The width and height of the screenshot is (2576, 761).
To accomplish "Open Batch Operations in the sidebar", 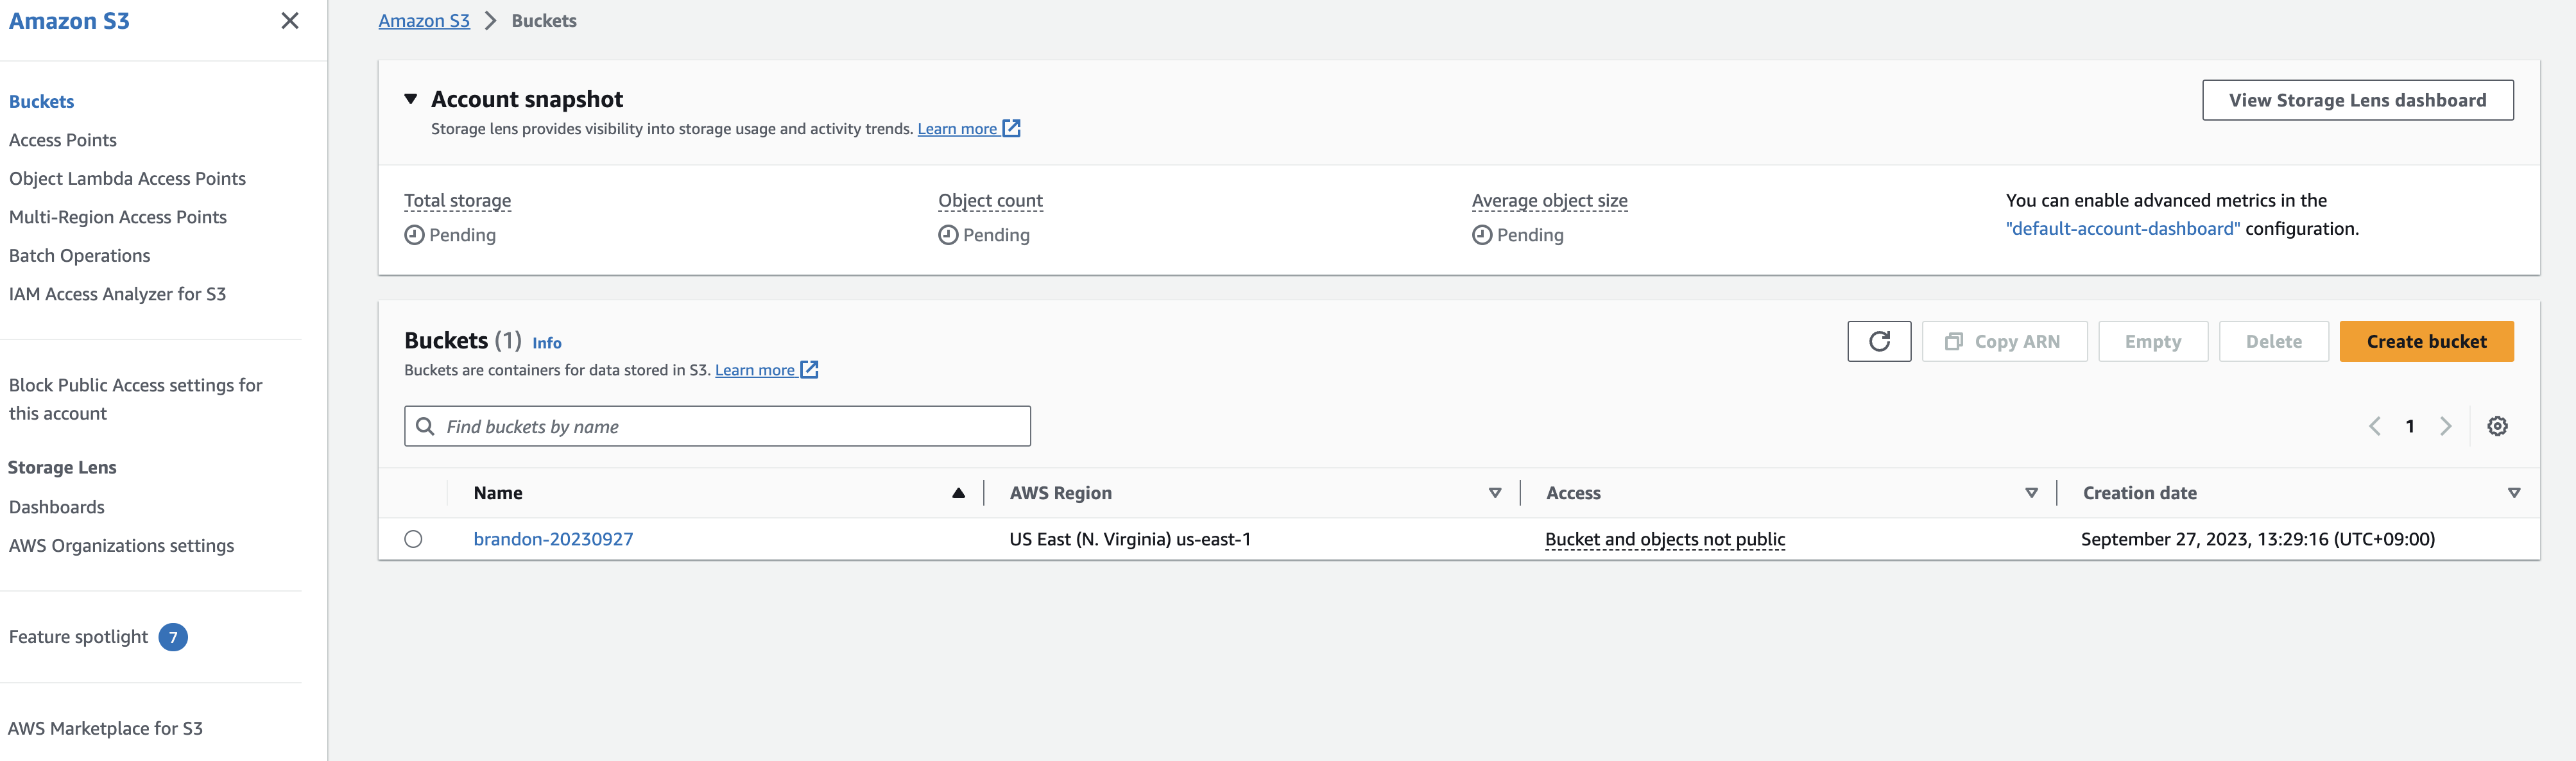I will click(80, 256).
